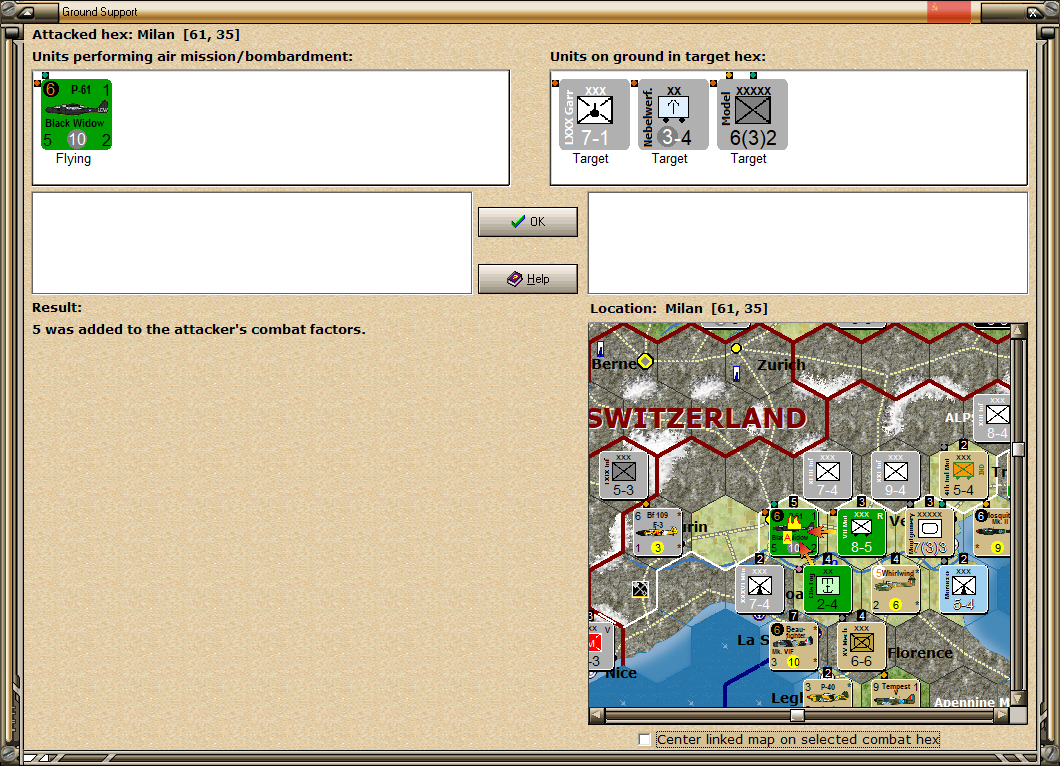This screenshot has width=1060, height=766.
Task: Select the LXXX Garr 7-1 target unit
Action: tap(594, 114)
